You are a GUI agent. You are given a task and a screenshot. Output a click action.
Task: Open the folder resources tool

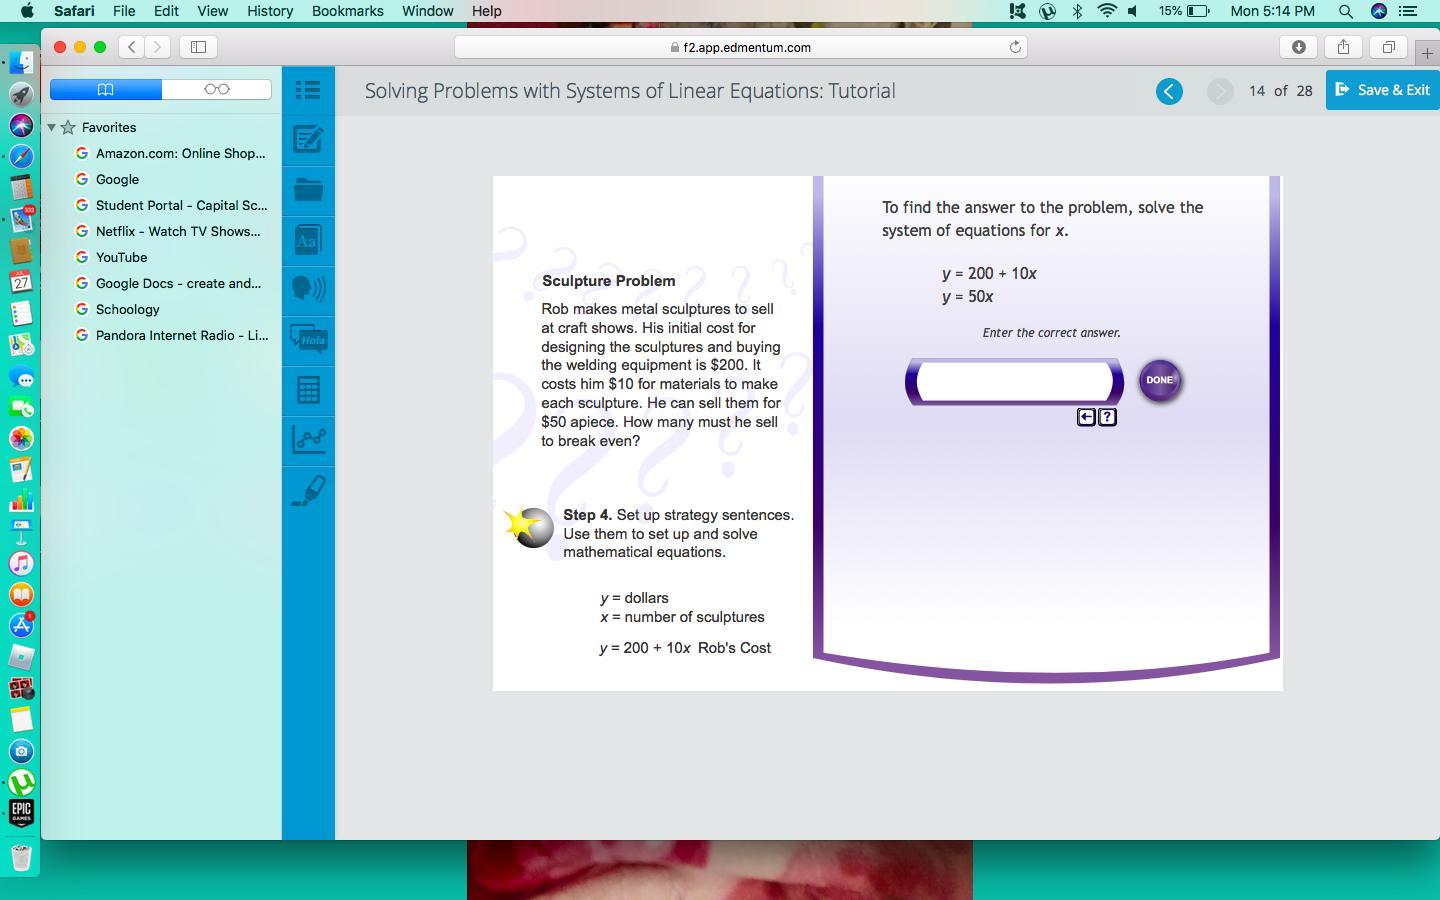(308, 189)
